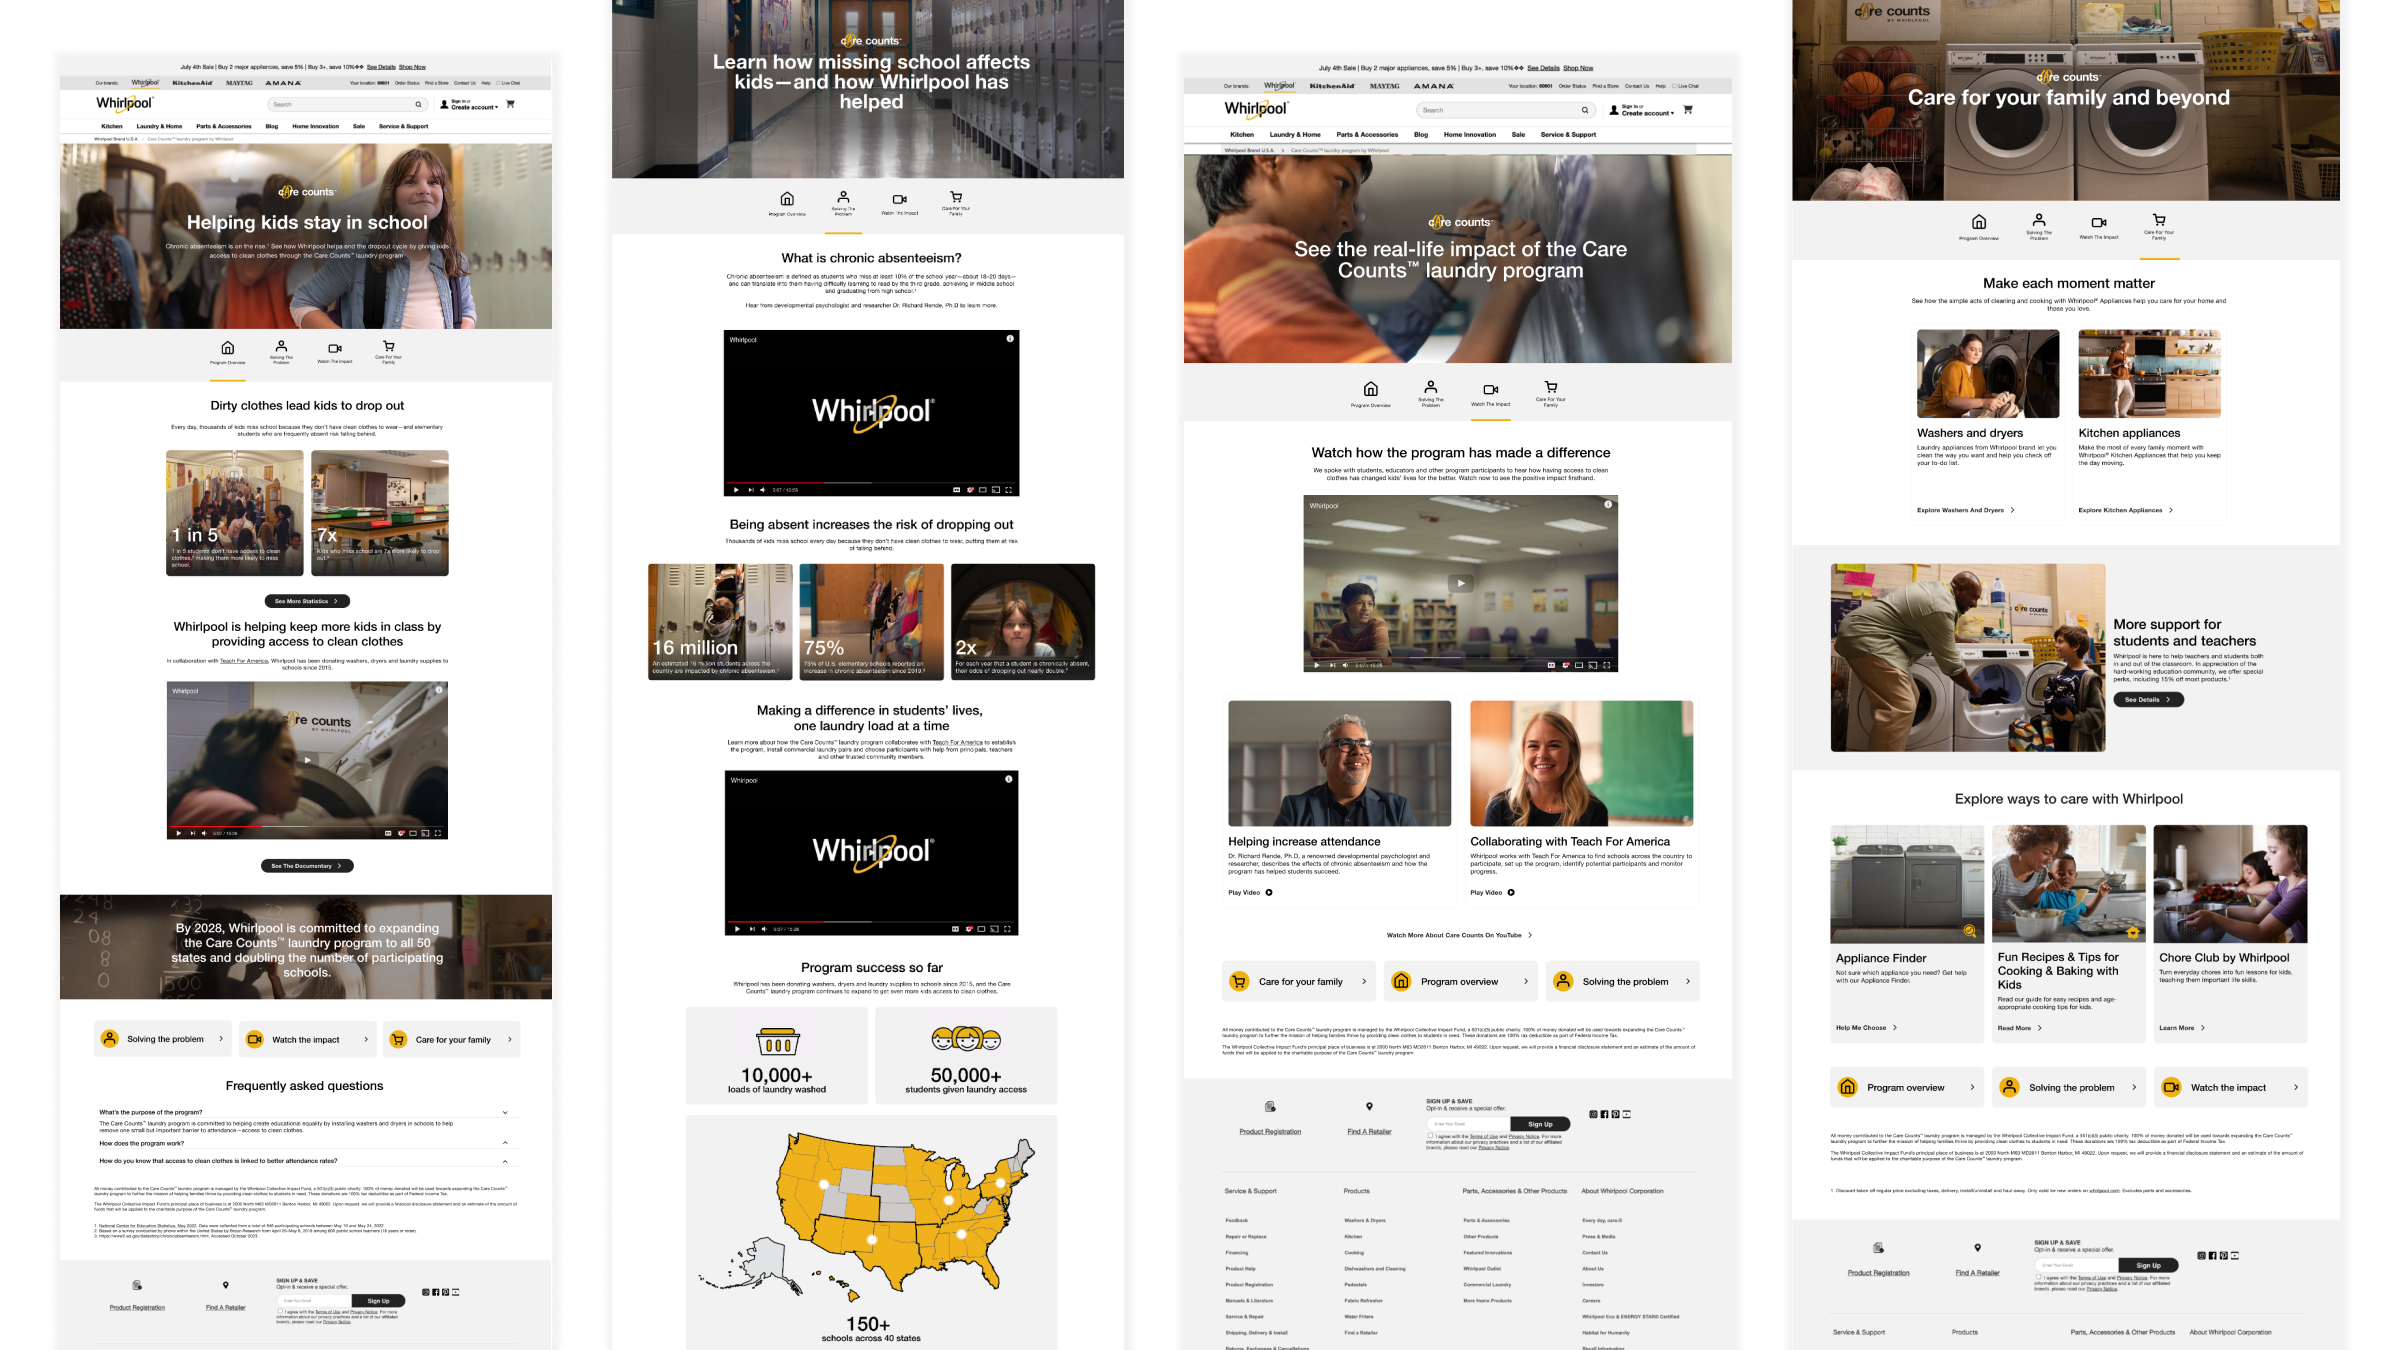
Task: Select the Watch The Impact camera icon
Action: click(335, 349)
